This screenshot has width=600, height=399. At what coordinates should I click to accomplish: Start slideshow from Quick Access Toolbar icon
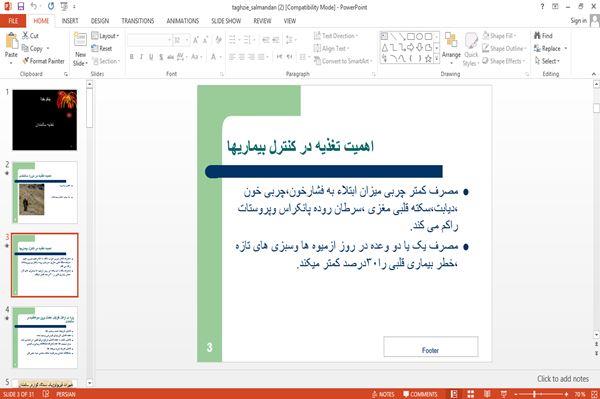coord(64,7)
